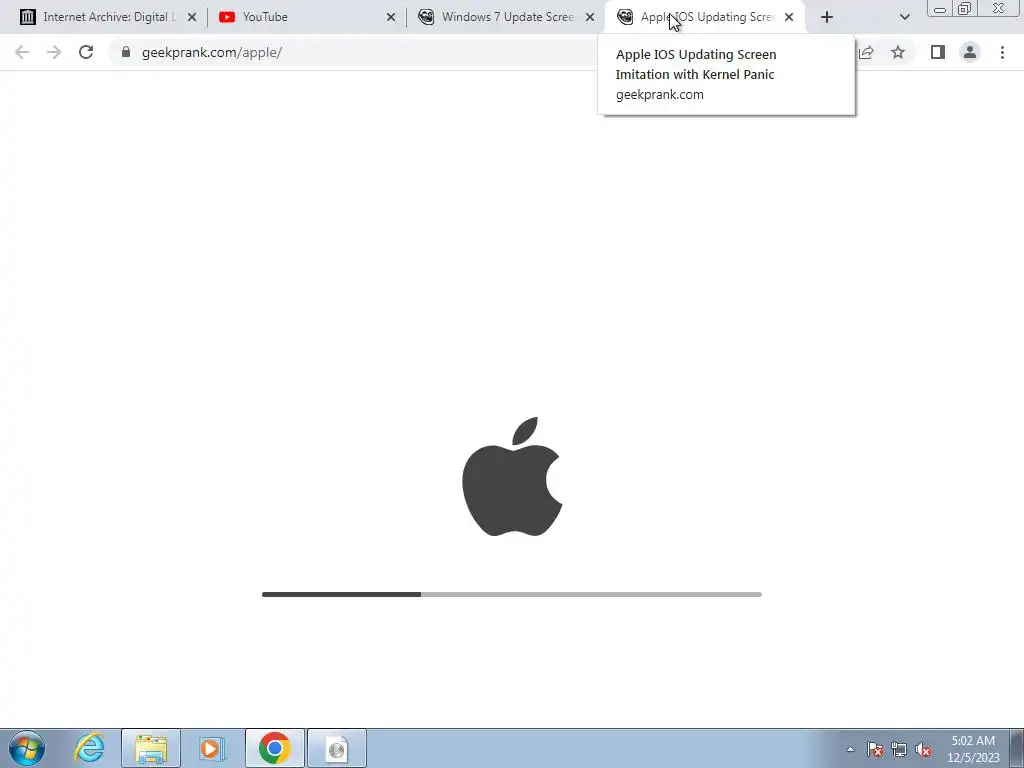This screenshot has width=1024, height=768.
Task: Click the muted volume tray icon
Action: [x=923, y=749]
